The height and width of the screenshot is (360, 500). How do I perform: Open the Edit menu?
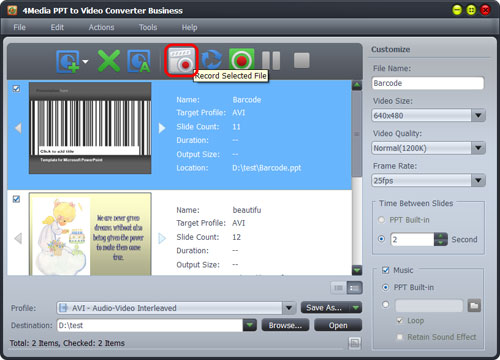click(57, 27)
